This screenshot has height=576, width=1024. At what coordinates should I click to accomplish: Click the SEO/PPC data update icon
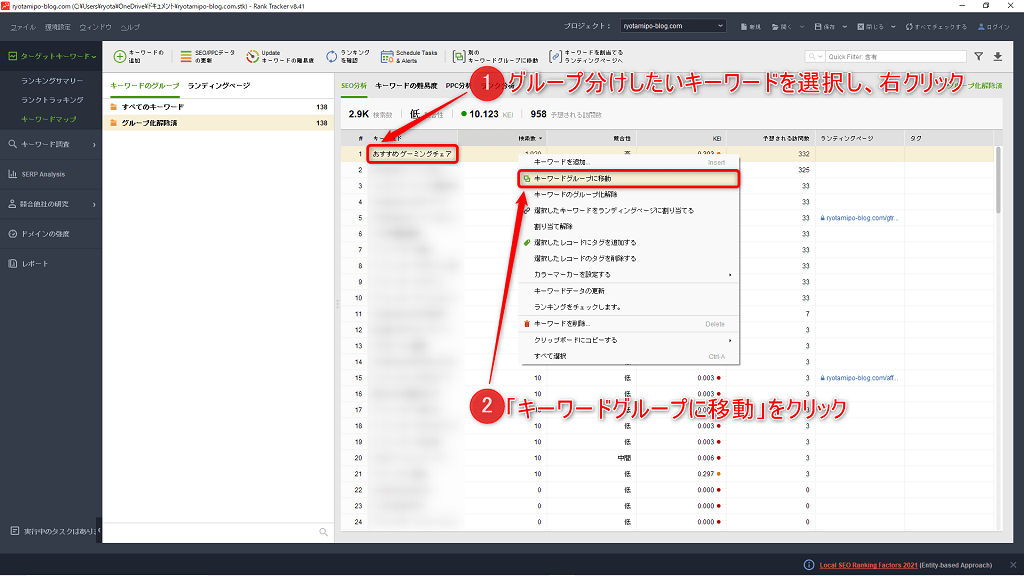186,57
